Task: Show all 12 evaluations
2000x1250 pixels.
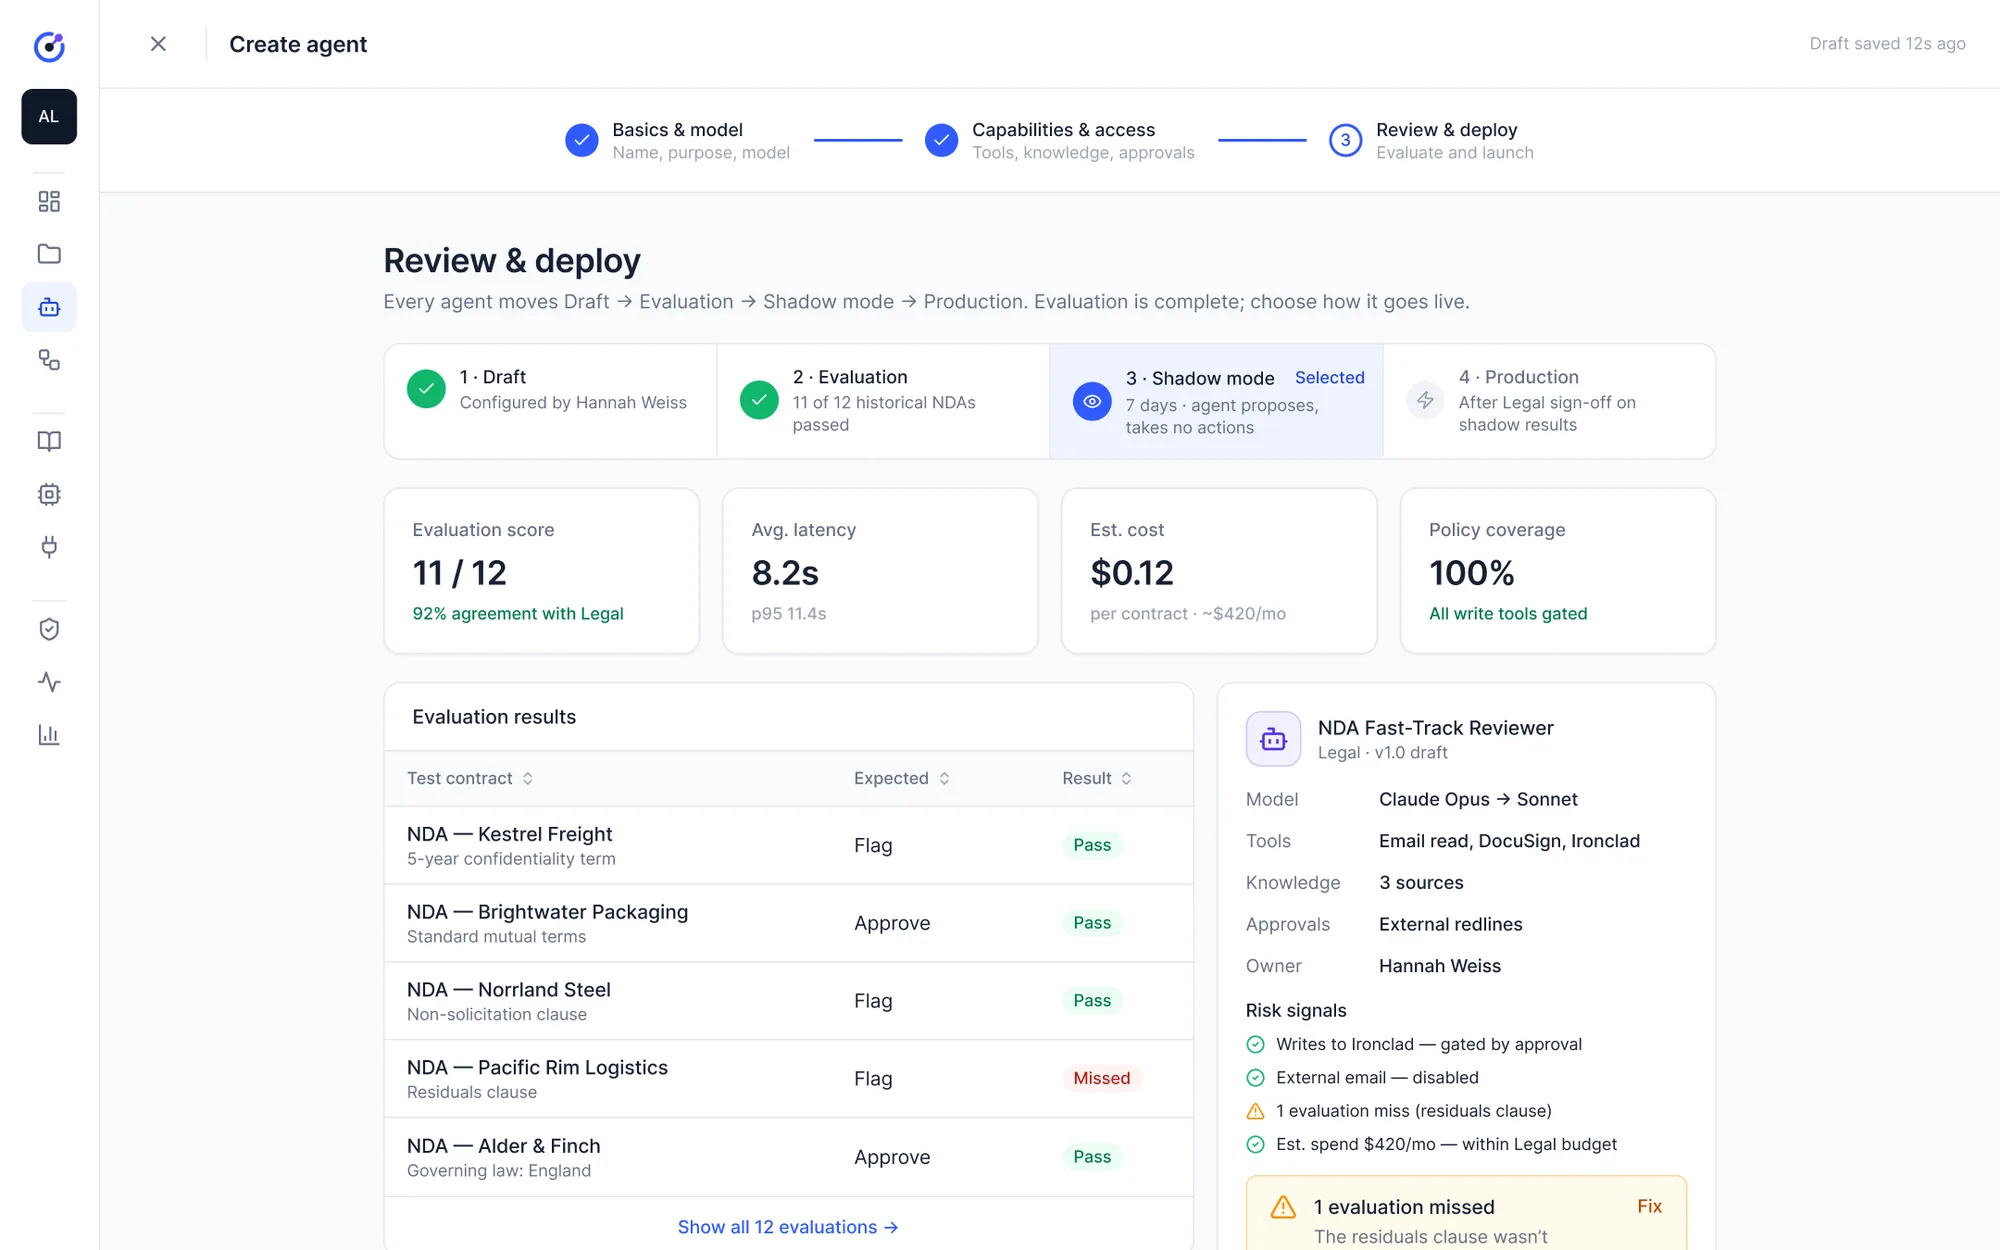Action: (788, 1227)
